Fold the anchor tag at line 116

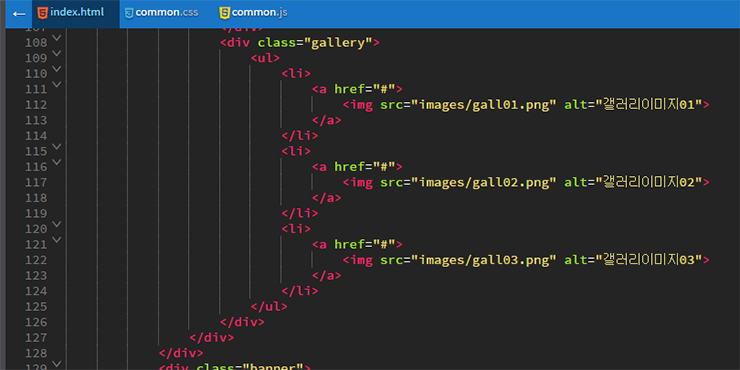[x=57, y=161]
